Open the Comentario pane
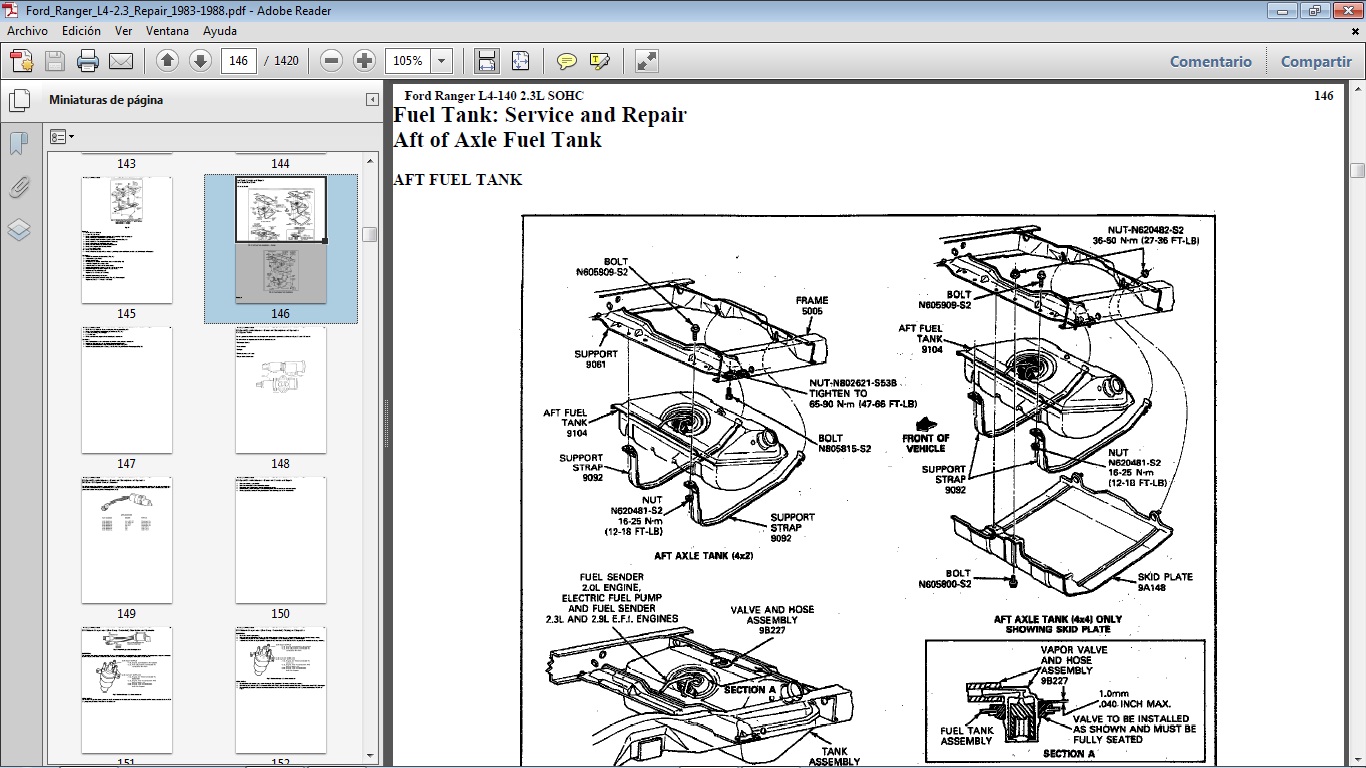Image resolution: width=1366 pixels, height=768 pixels. point(1211,61)
